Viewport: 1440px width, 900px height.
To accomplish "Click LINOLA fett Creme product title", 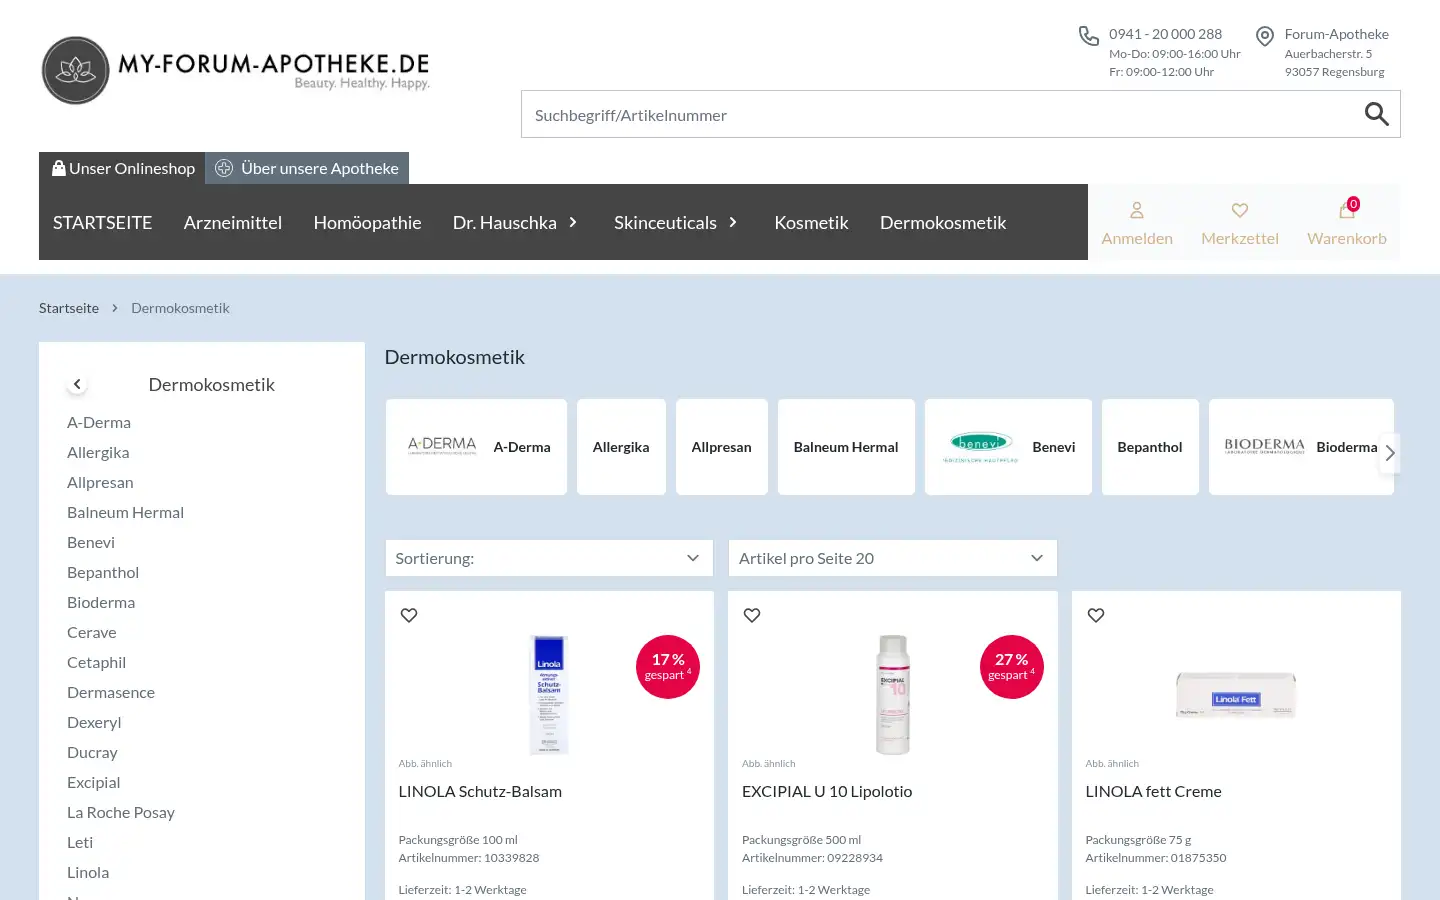I will tap(1153, 791).
